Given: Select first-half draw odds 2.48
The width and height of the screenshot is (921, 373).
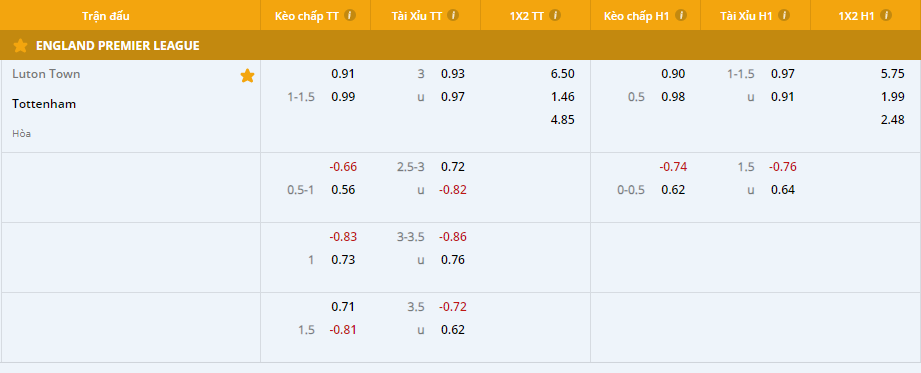Looking at the screenshot, I should (x=893, y=120).
